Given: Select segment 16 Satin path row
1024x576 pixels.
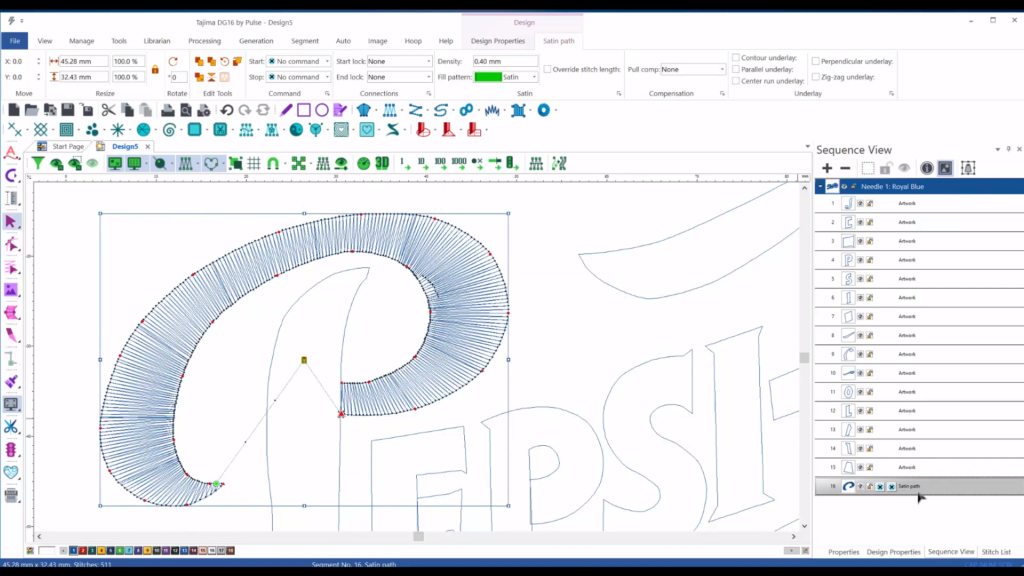Looking at the screenshot, I should [x=918, y=486].
